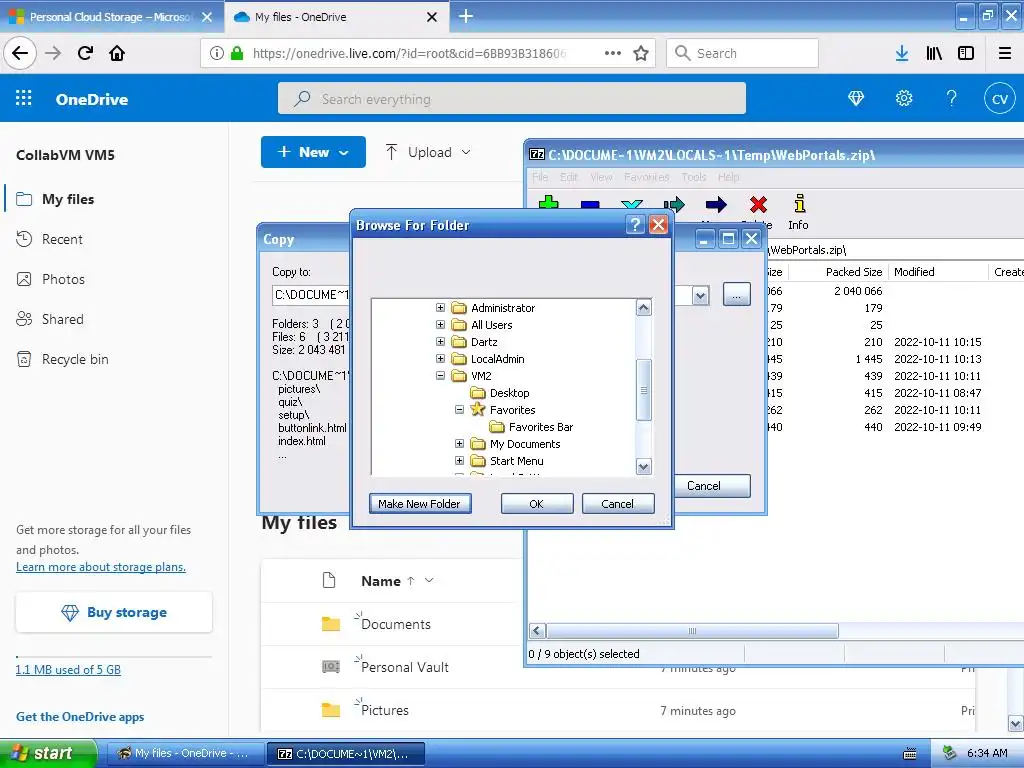Open the 1.1 MB used of 5 GB link
This screenshot has width=1024, height=768.
point(68,669)
